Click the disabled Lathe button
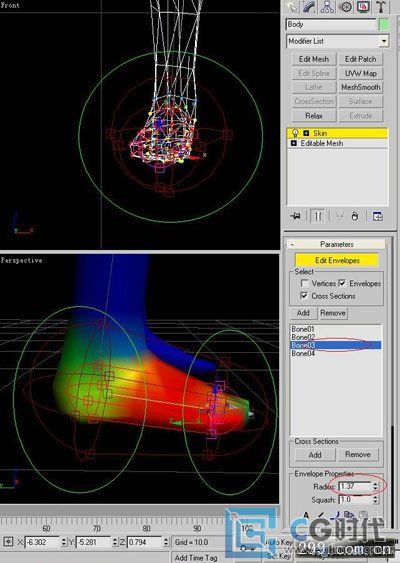The height and width of the screenshot is (563, 400). pos(314,87)
